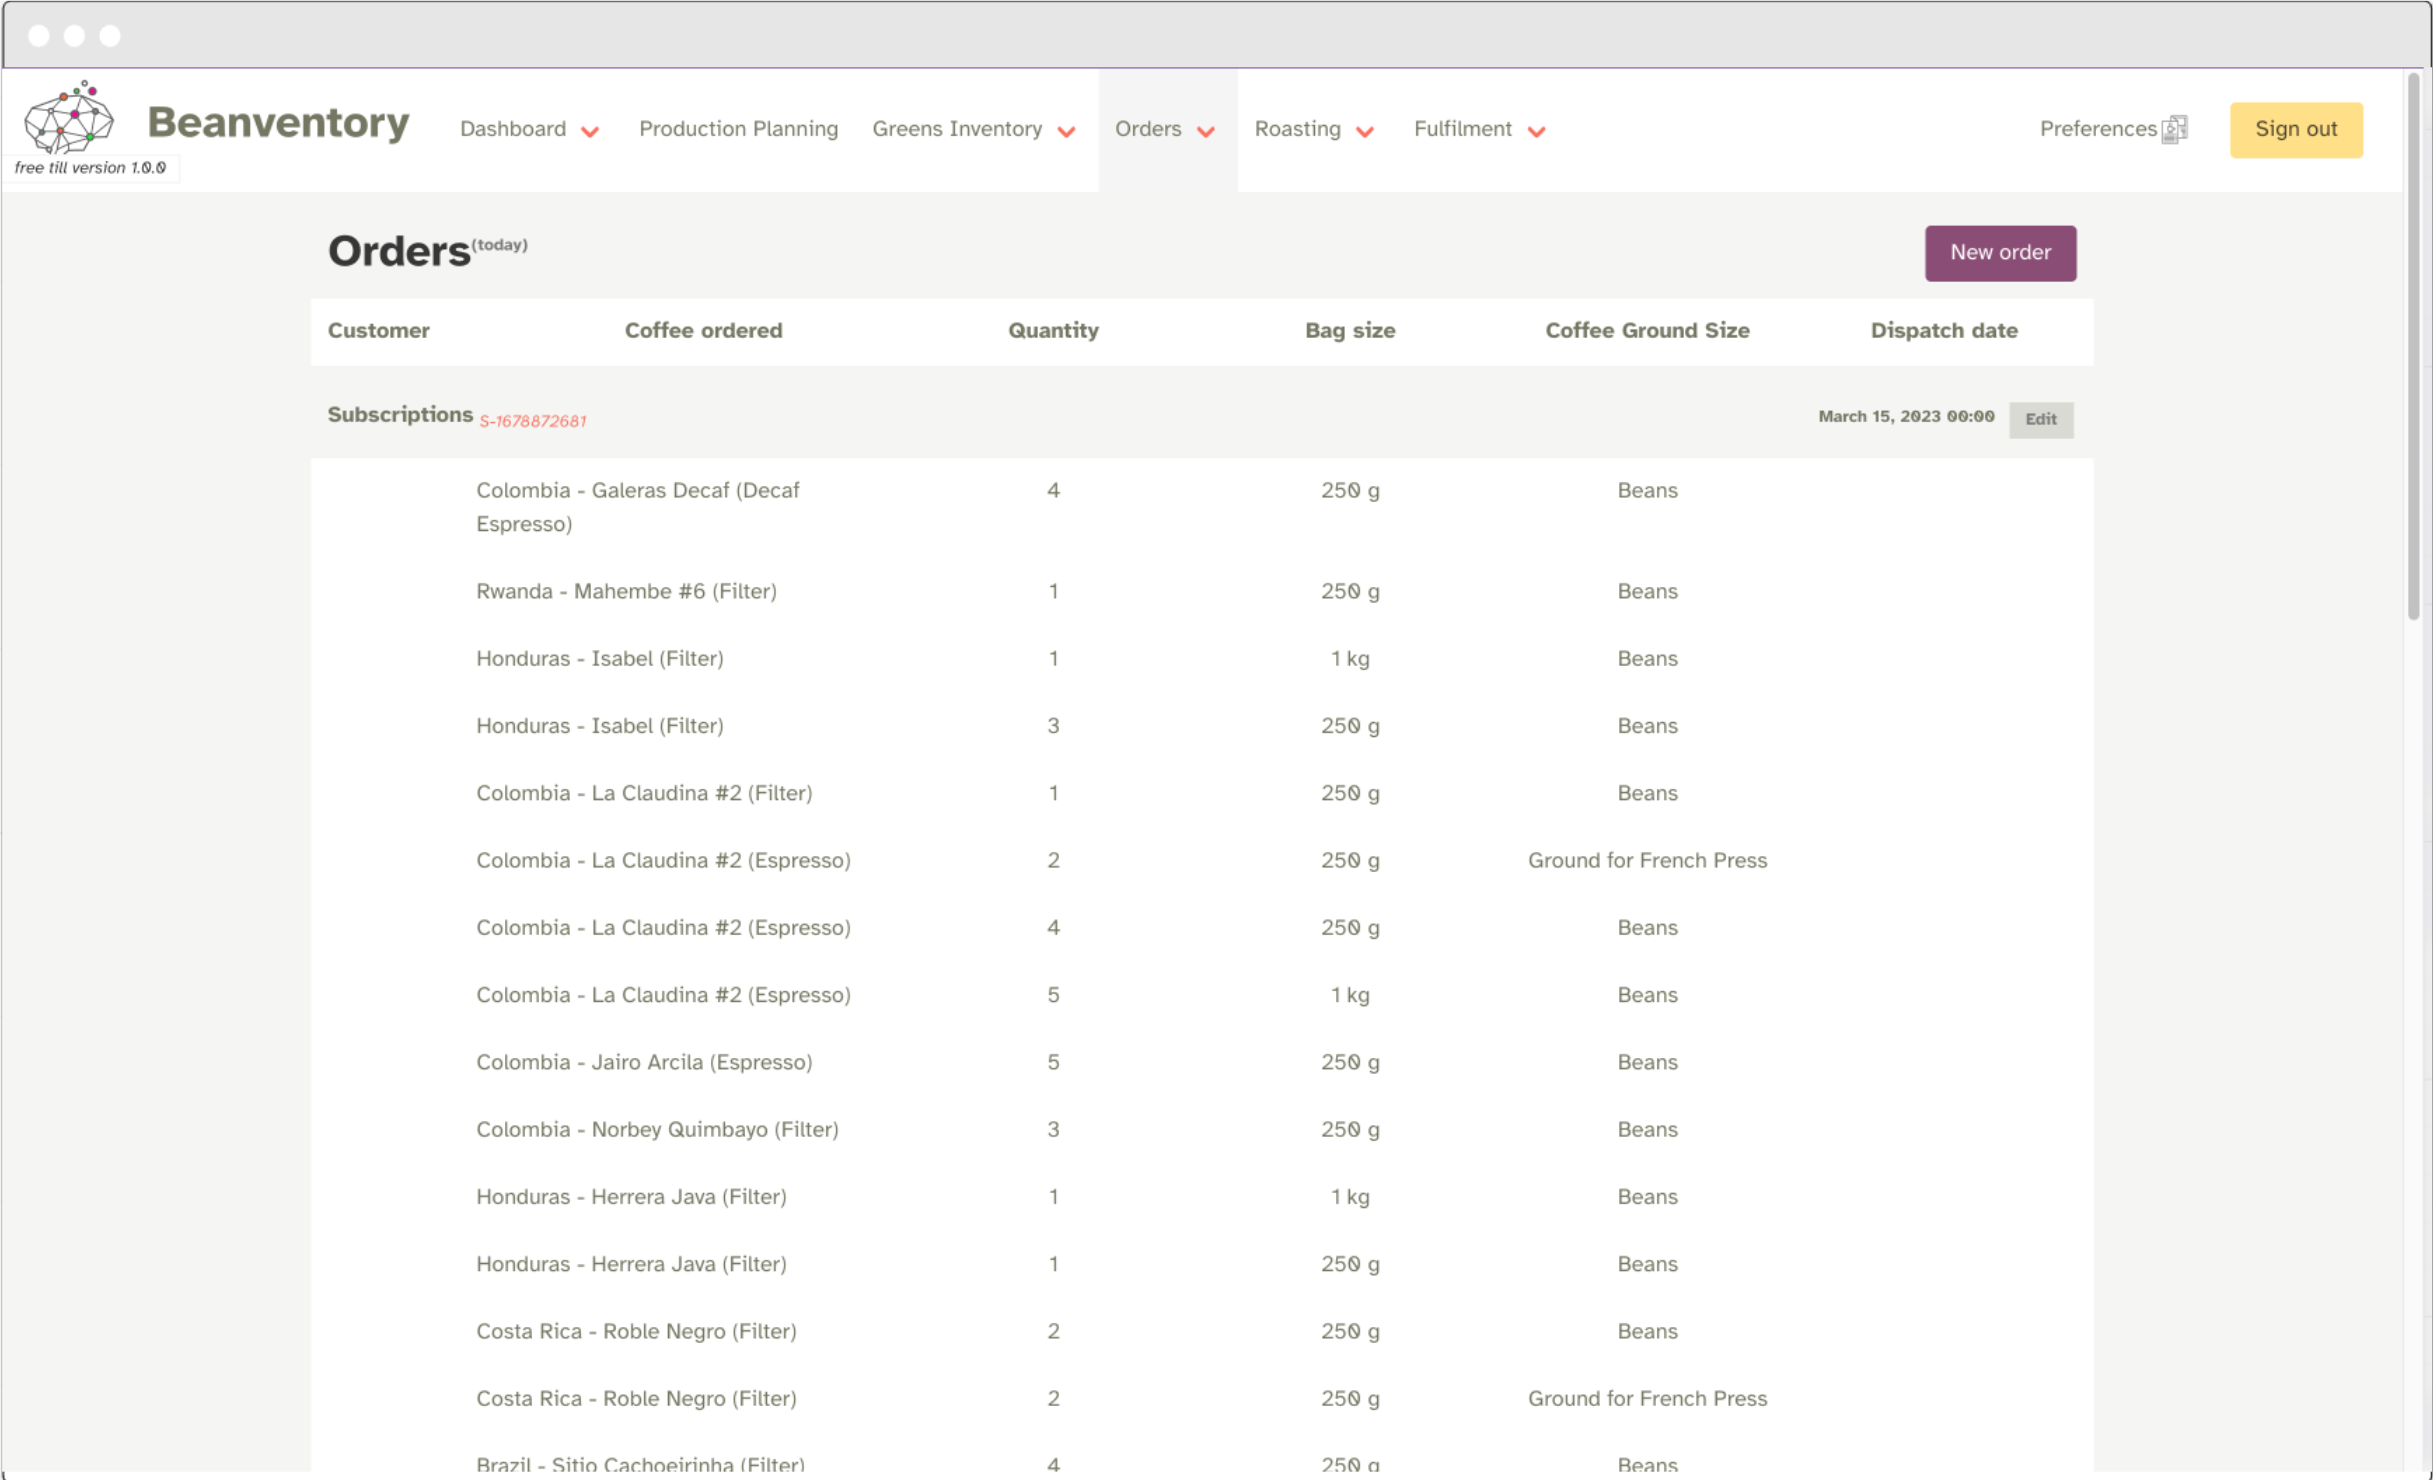Viewport: 2433px width, 1480px height.
Task: Open the Roasting menu item
Action: 1297,129
